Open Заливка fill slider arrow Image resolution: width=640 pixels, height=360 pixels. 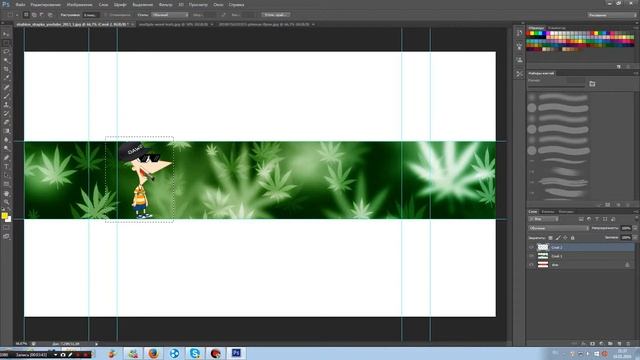(635, 237)
